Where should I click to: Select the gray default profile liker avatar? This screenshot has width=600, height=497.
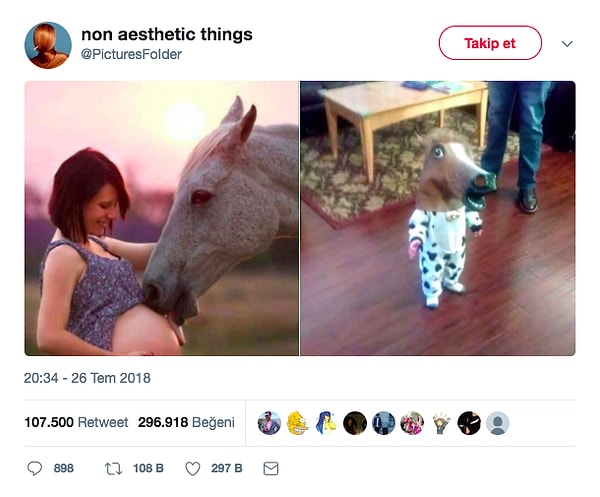[497, 423]
